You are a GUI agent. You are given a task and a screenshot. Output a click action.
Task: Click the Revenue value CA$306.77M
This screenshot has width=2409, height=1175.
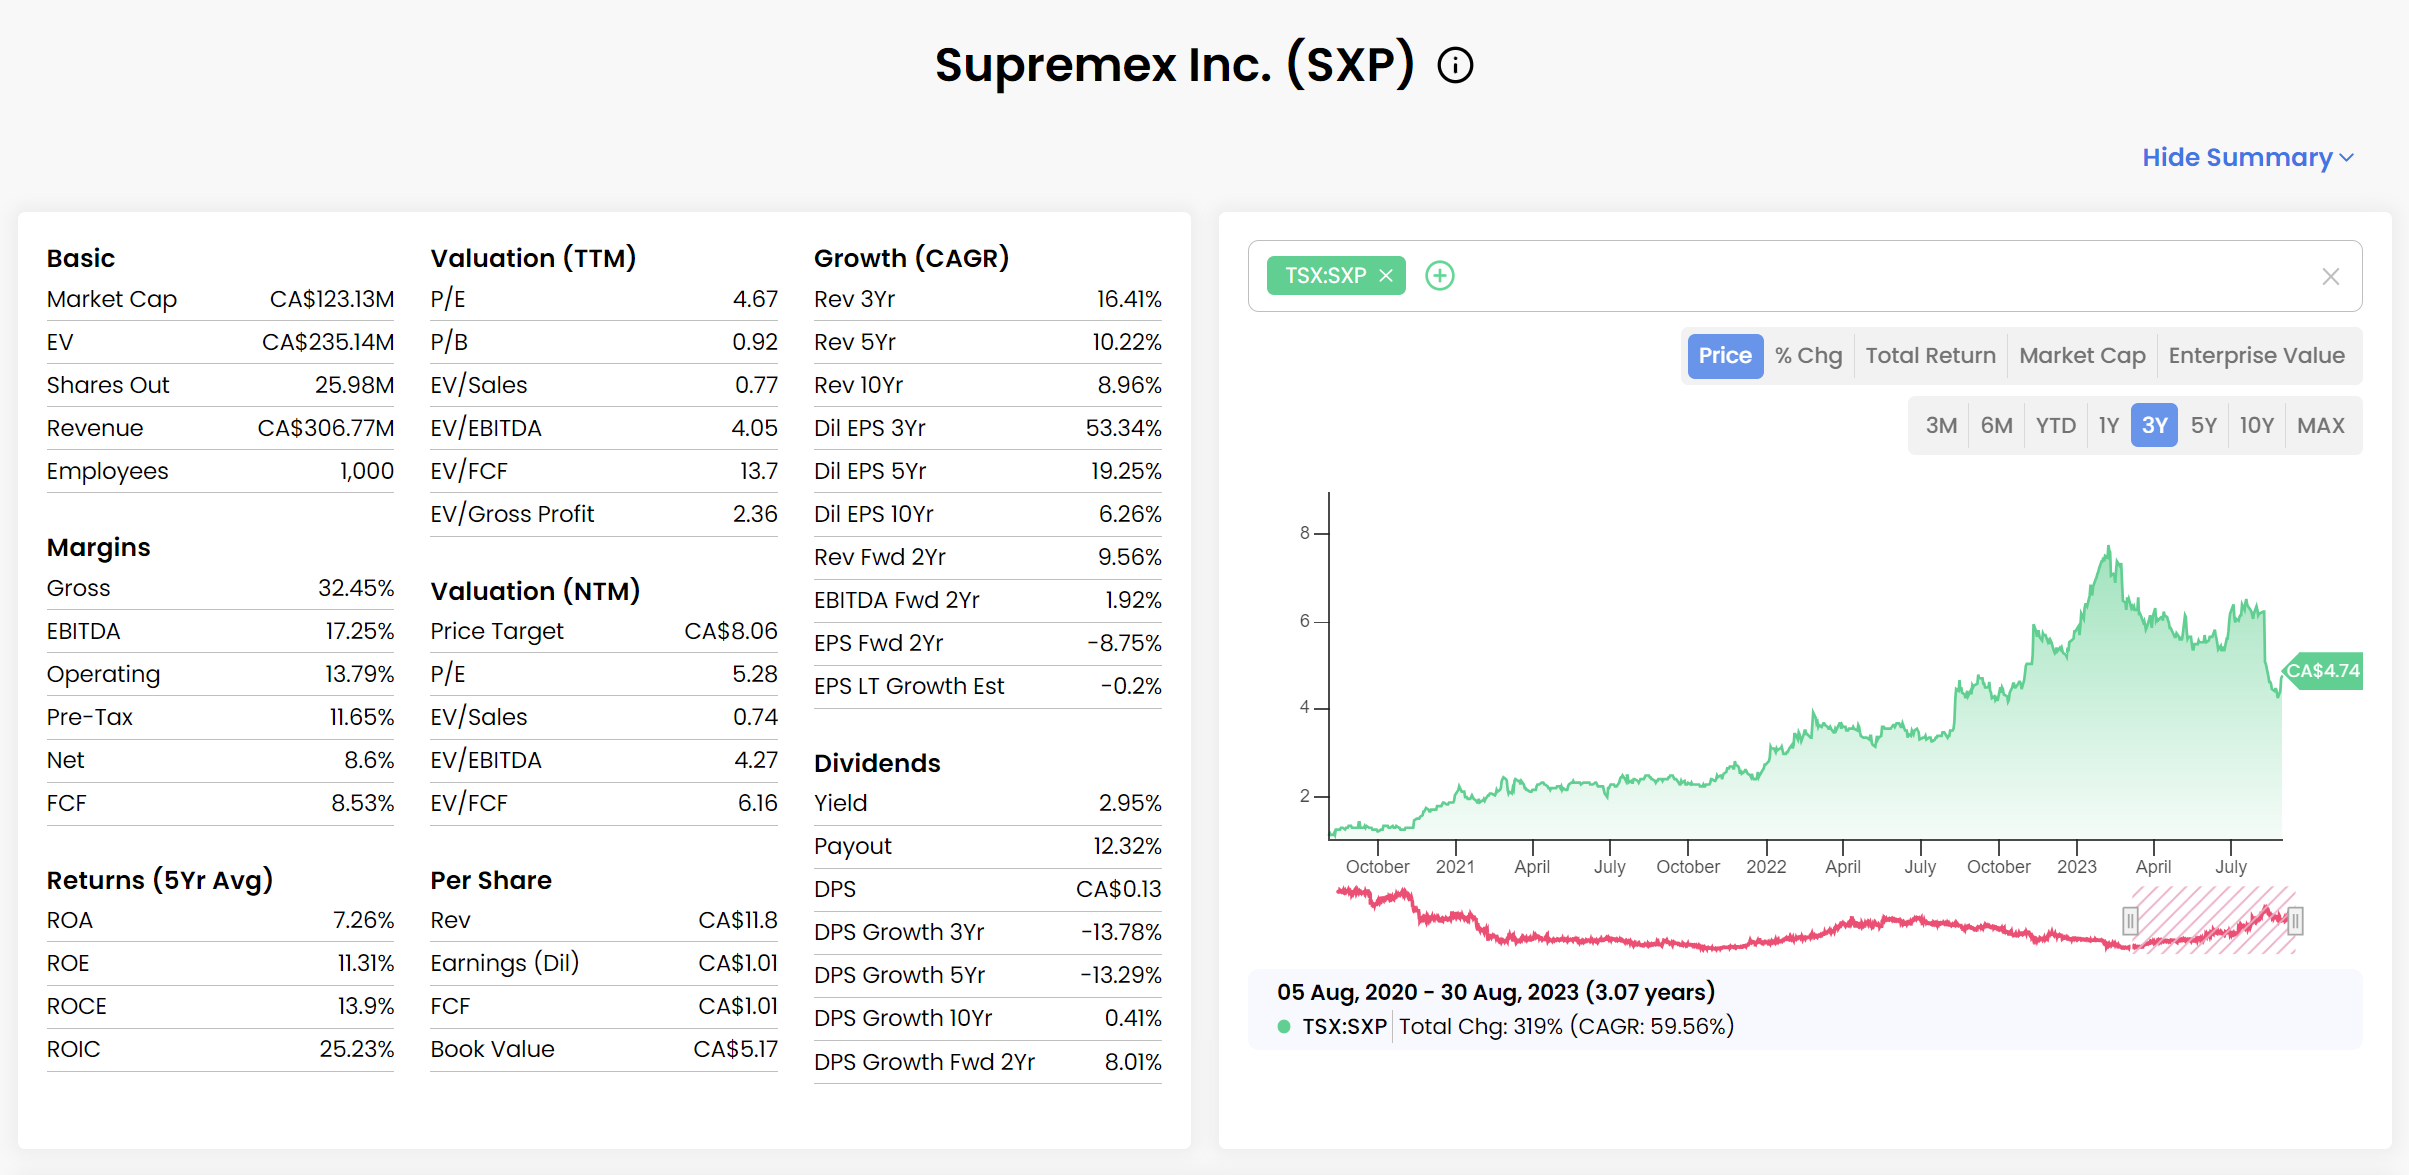[326, 429]
